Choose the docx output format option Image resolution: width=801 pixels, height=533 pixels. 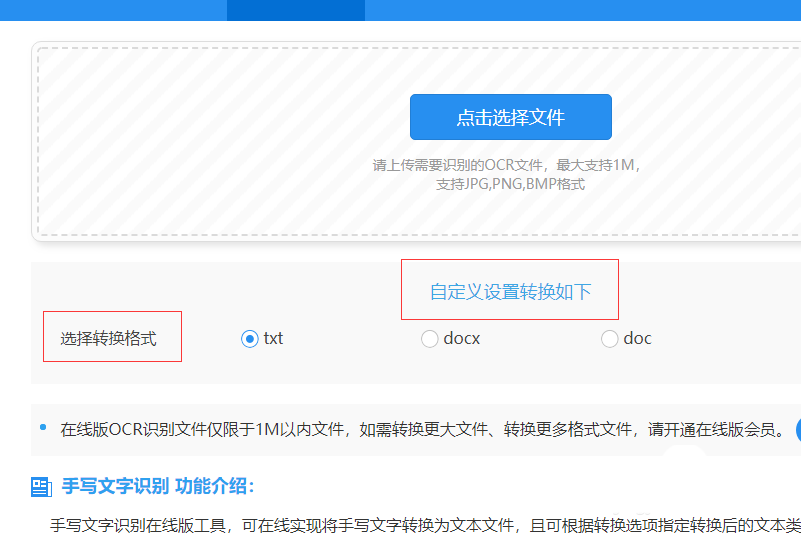(x=429, y=339)
